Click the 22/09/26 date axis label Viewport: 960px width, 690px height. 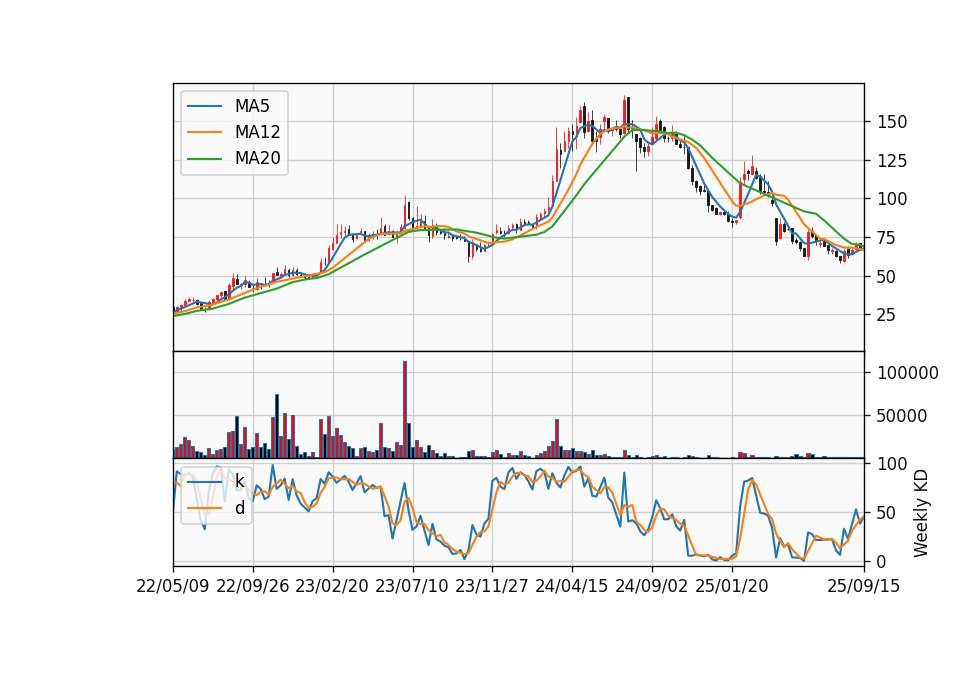(253, 586)
